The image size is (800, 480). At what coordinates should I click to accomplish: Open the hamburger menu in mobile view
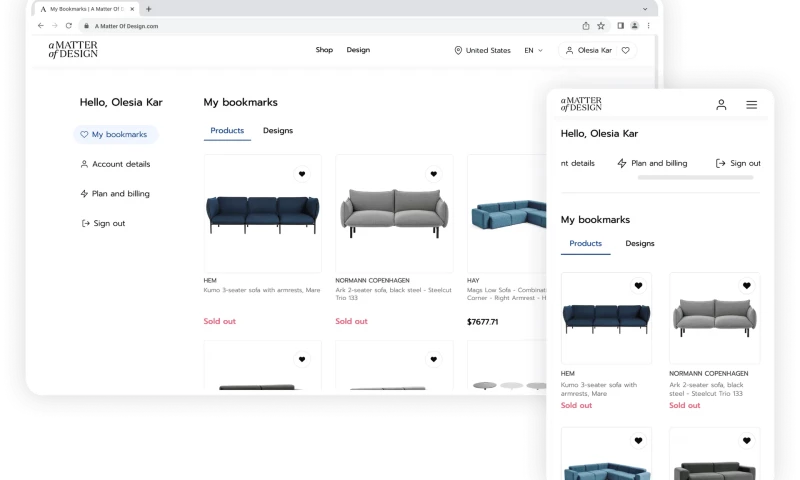tap(751, 105)
